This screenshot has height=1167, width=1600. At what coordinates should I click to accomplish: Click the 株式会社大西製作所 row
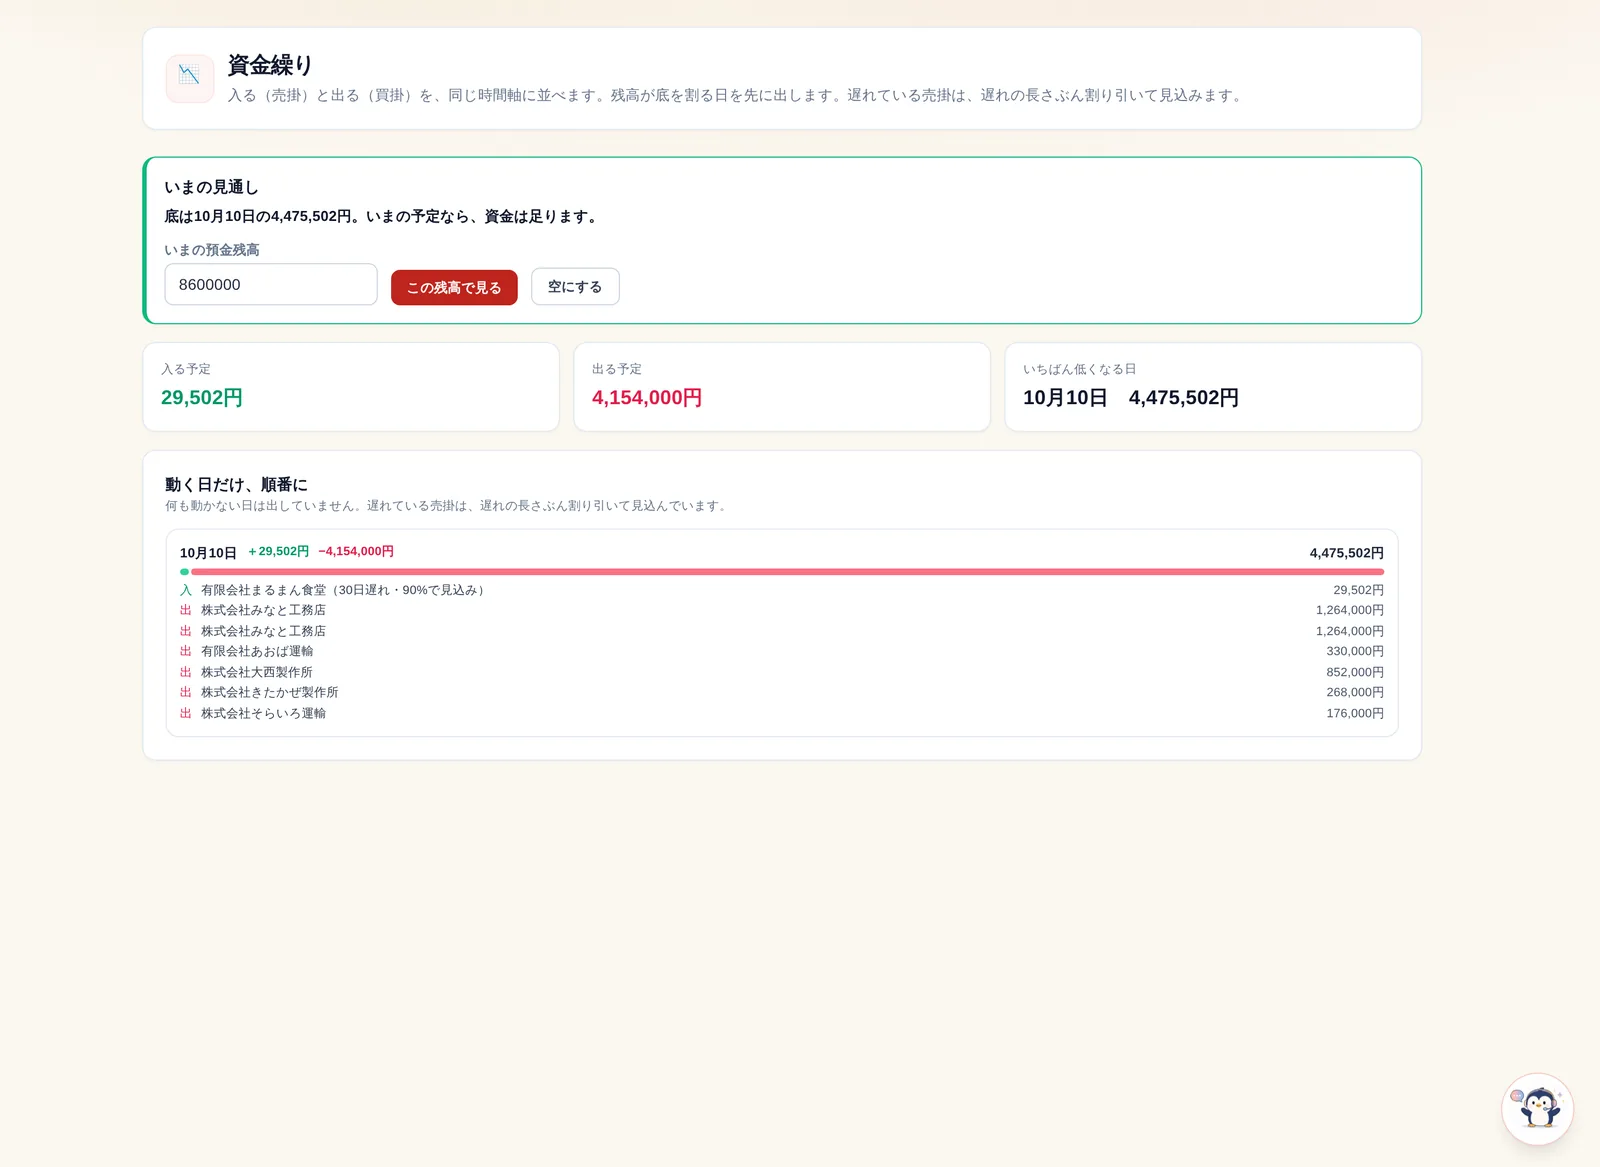point(782,672)
